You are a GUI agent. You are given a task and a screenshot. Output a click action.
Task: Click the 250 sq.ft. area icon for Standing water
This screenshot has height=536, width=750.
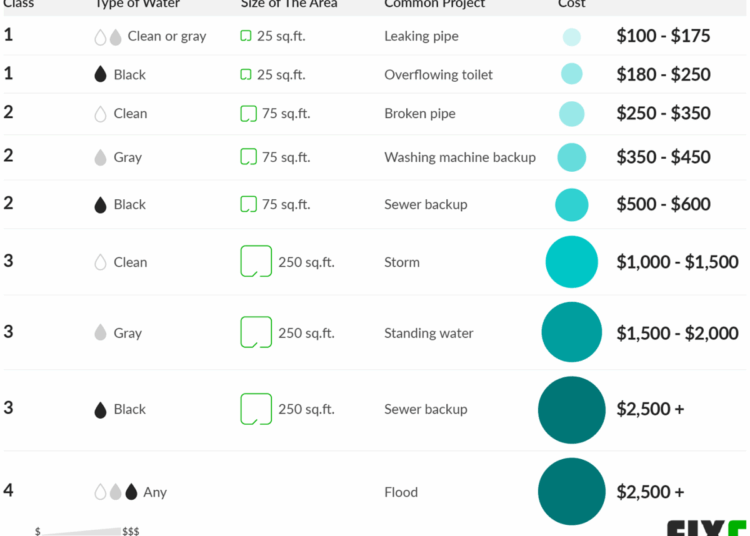coord(256,333)
